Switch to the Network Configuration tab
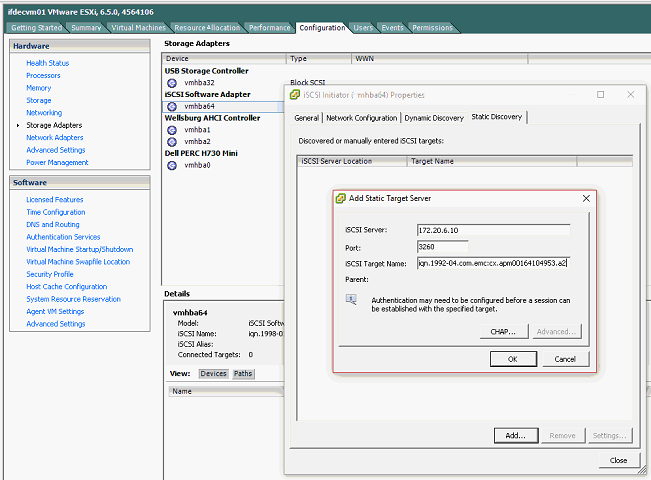Viewport: 651px width, 480px height. (361, 118)
